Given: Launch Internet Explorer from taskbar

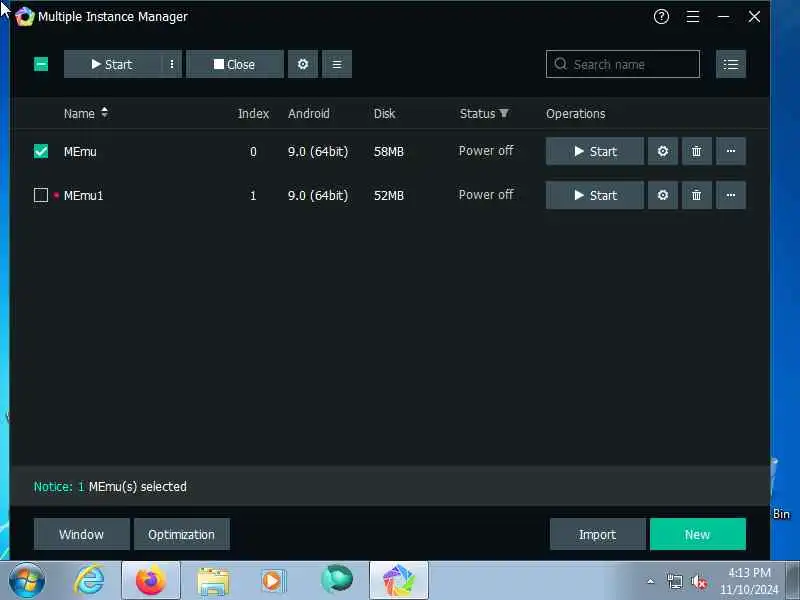Looking at the screenshot, I should [x=89, y=581].
